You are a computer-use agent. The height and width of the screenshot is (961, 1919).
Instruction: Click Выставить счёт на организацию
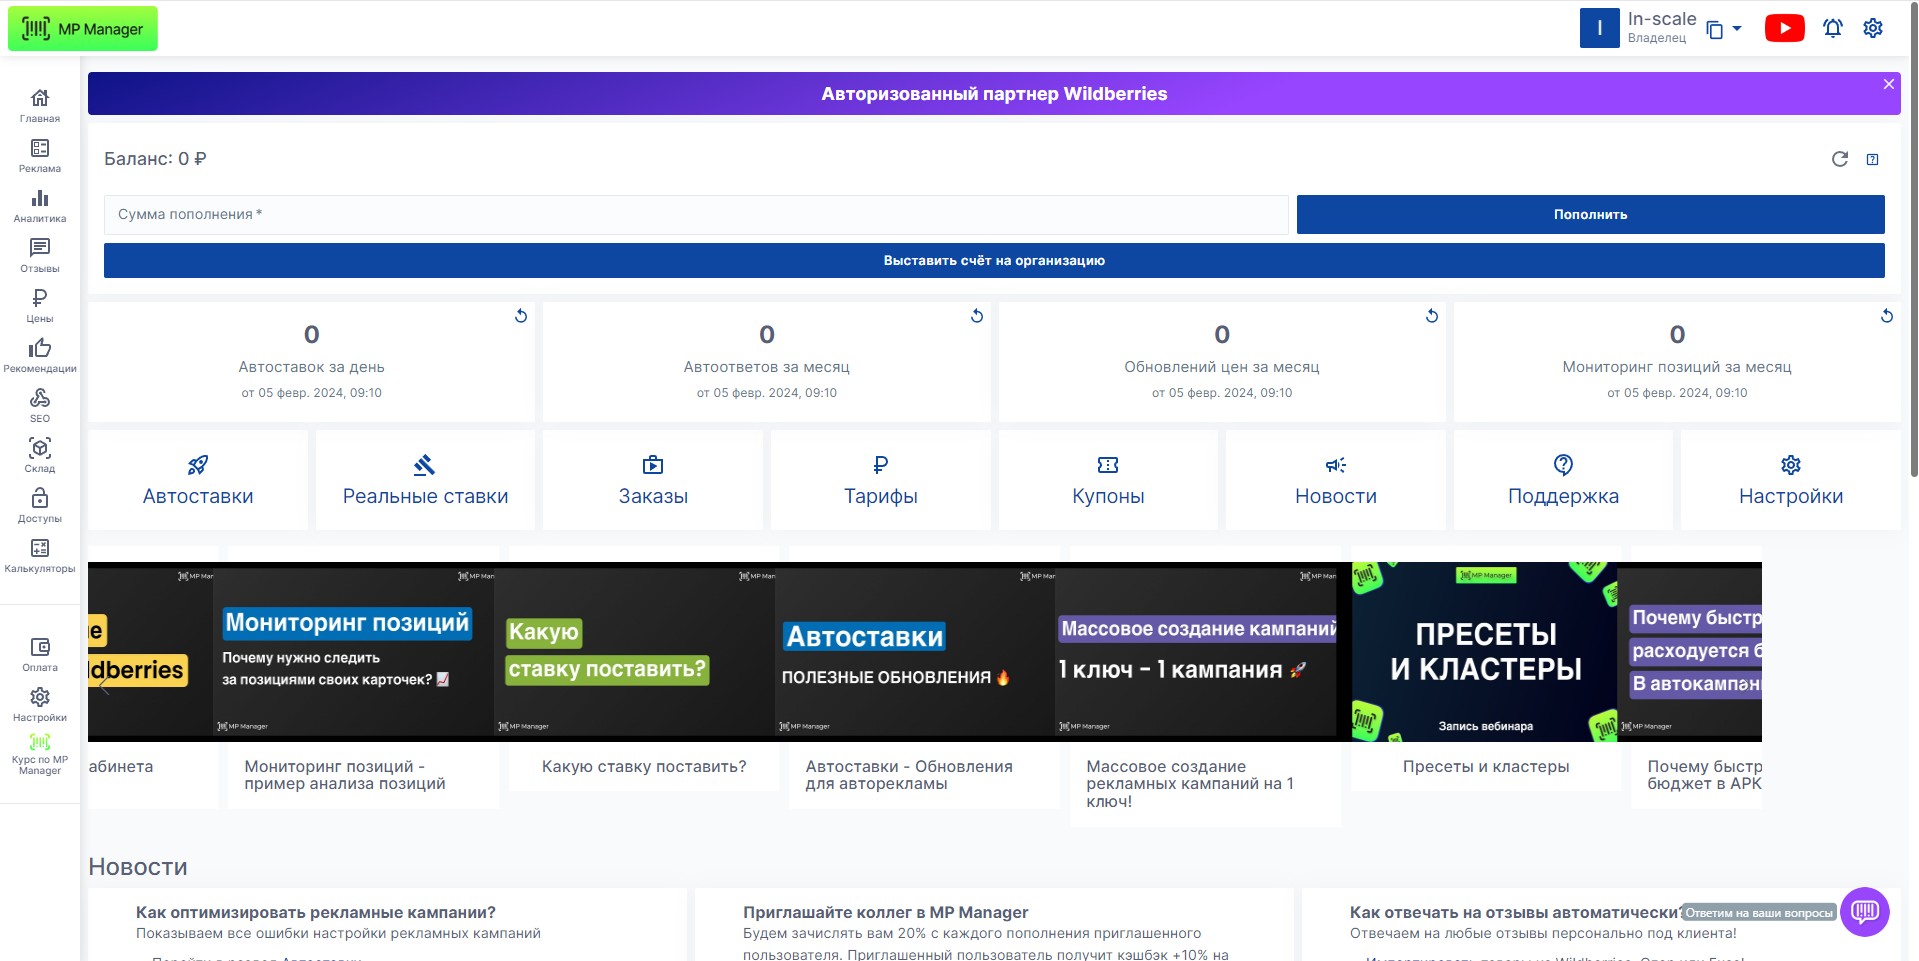(994, 261)
